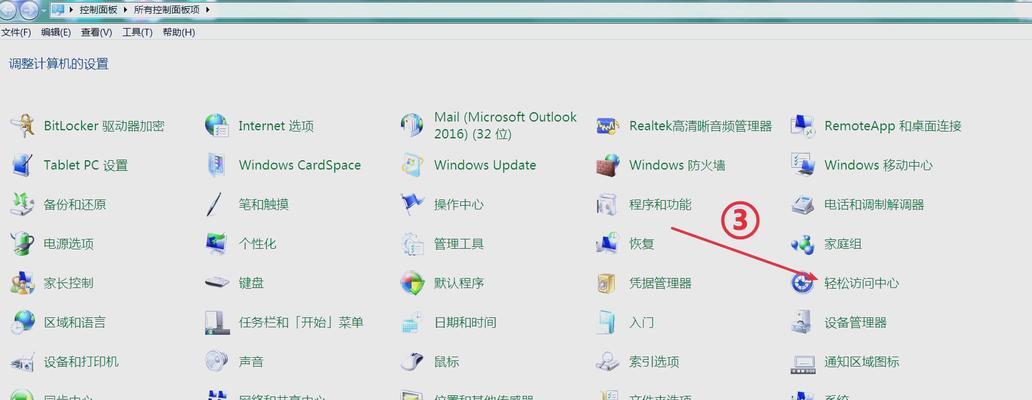Open the 日期和时间 link
Screen dimensions: 1032x400
(x=465, y=322)
